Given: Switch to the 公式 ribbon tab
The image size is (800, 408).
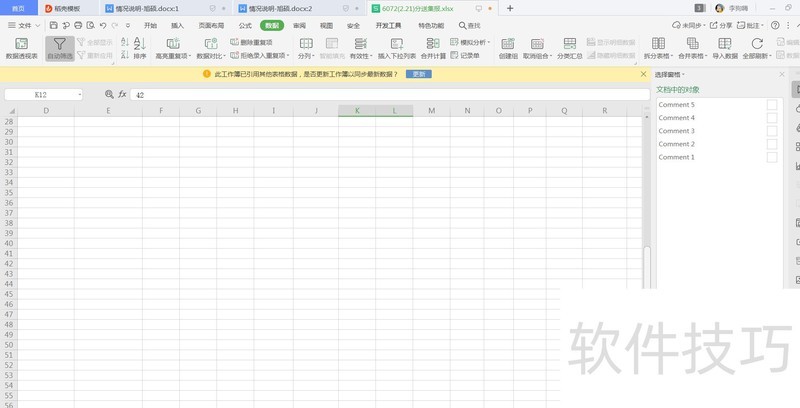Looking at the screenshot, I should tap(245, 25).
